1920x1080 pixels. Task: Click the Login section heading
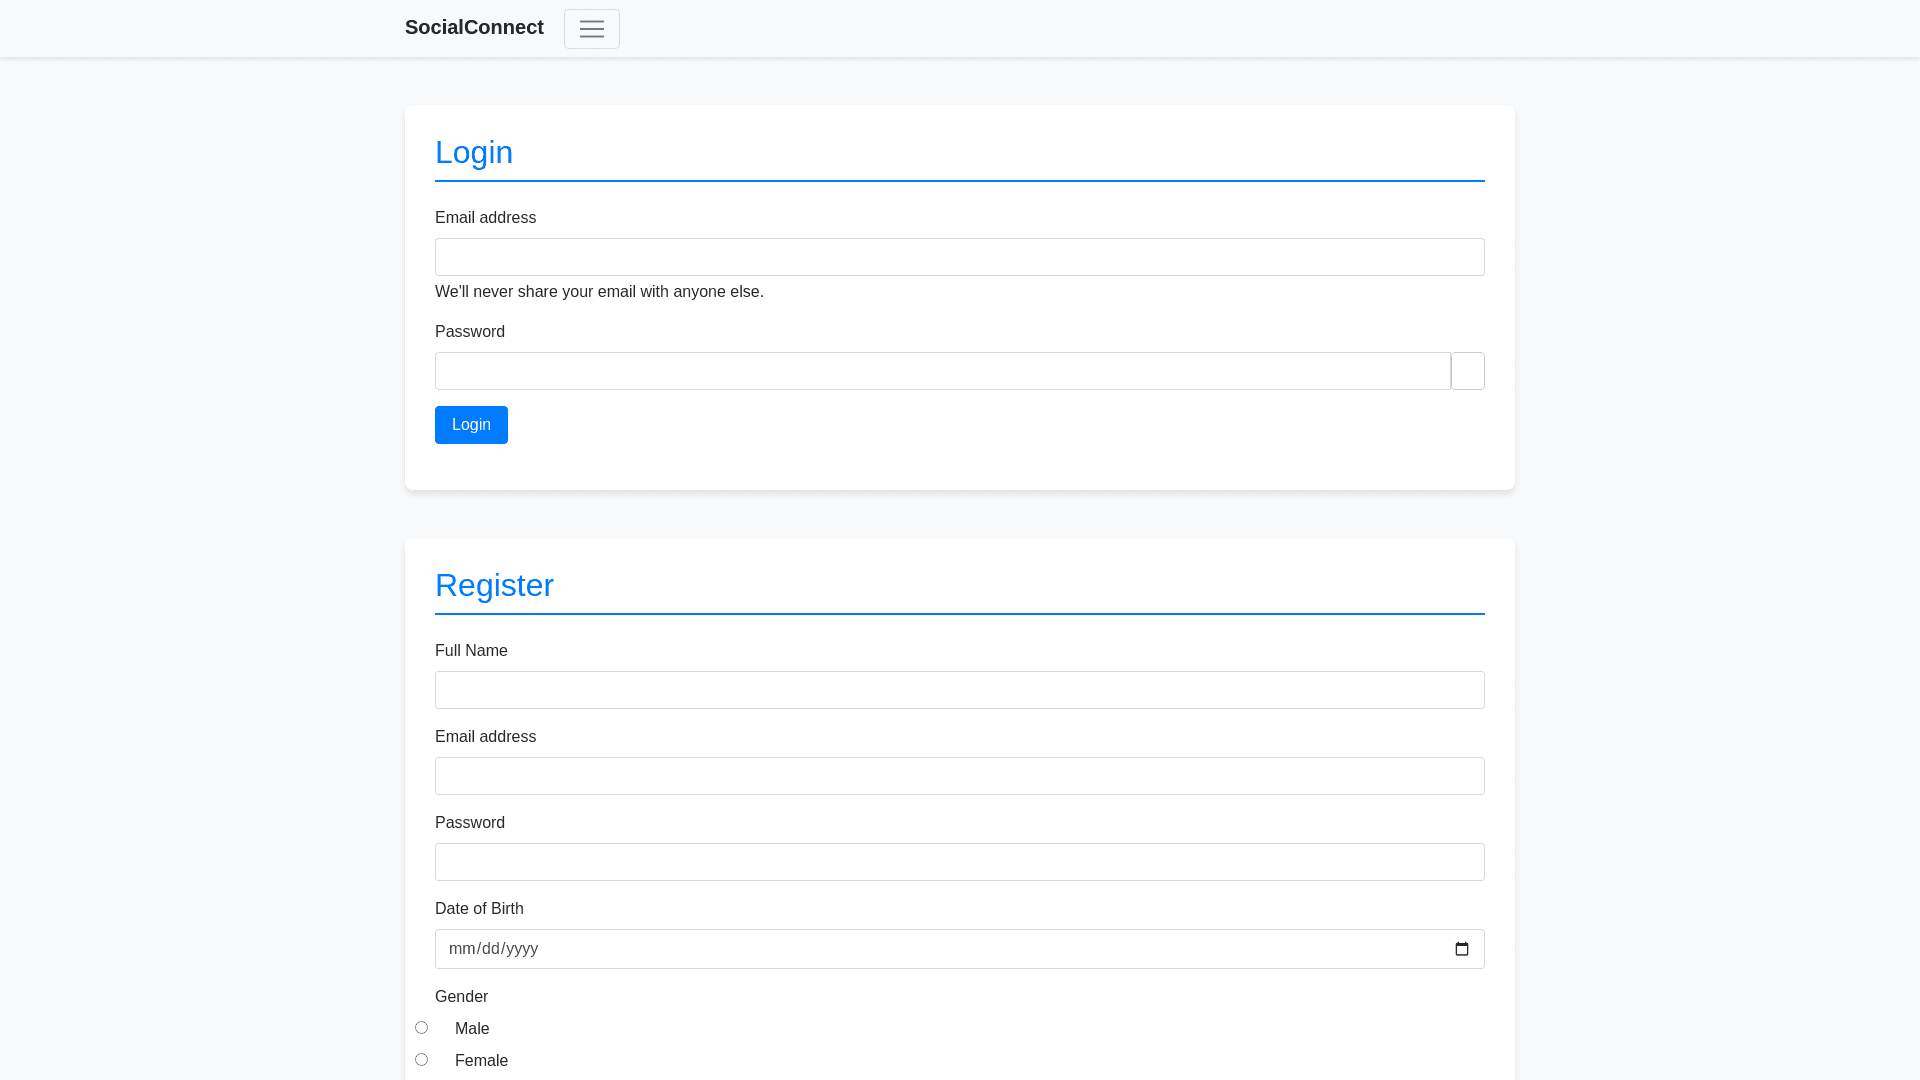tap(474, 152)
